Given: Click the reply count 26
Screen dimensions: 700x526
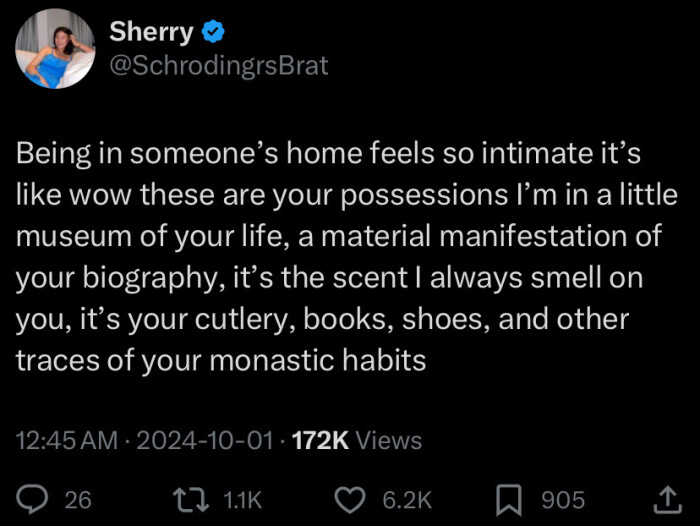Looking at the screenshot, I should (x=77, y=500).
